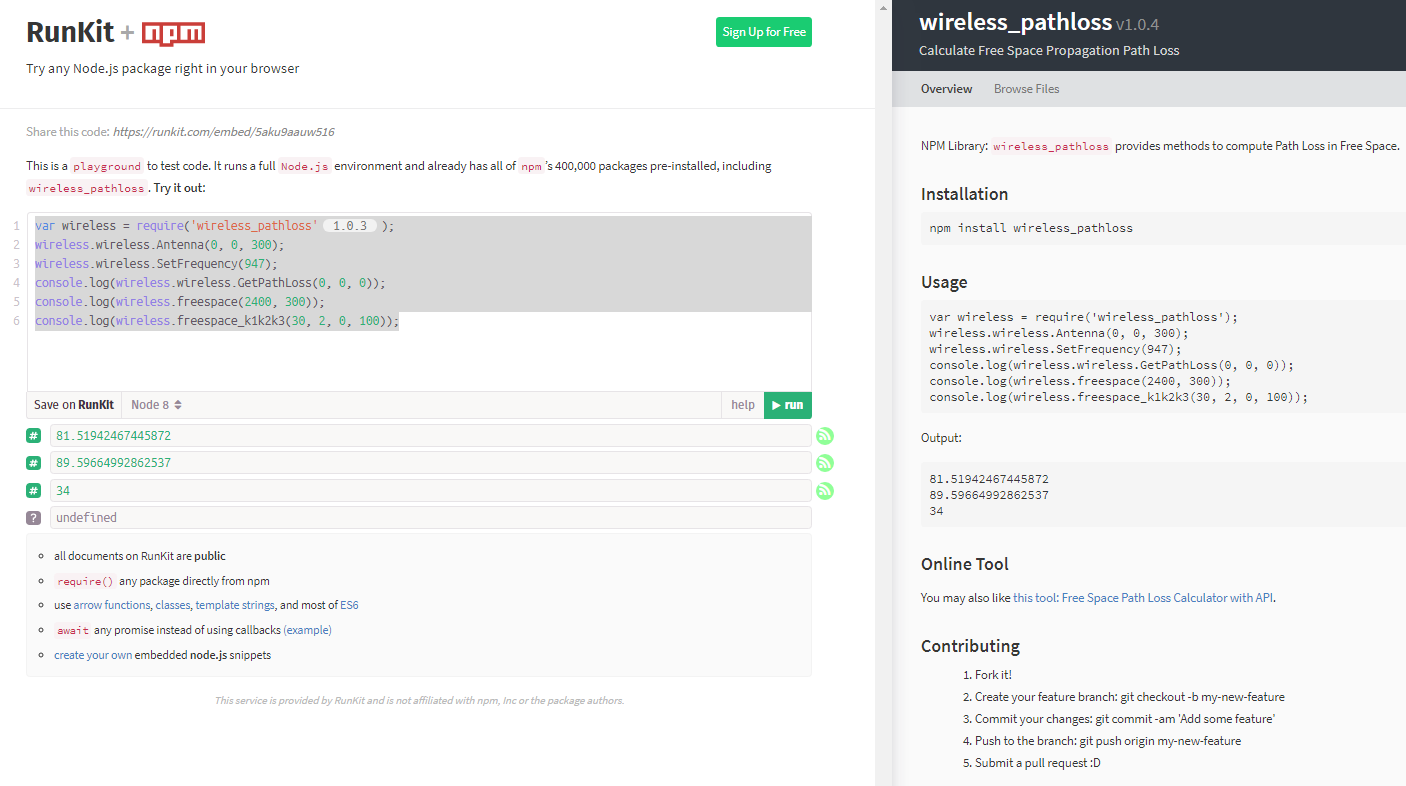
Task: Open feed icon for 89.59664992862537 output
Action: (x=825, y=463)
